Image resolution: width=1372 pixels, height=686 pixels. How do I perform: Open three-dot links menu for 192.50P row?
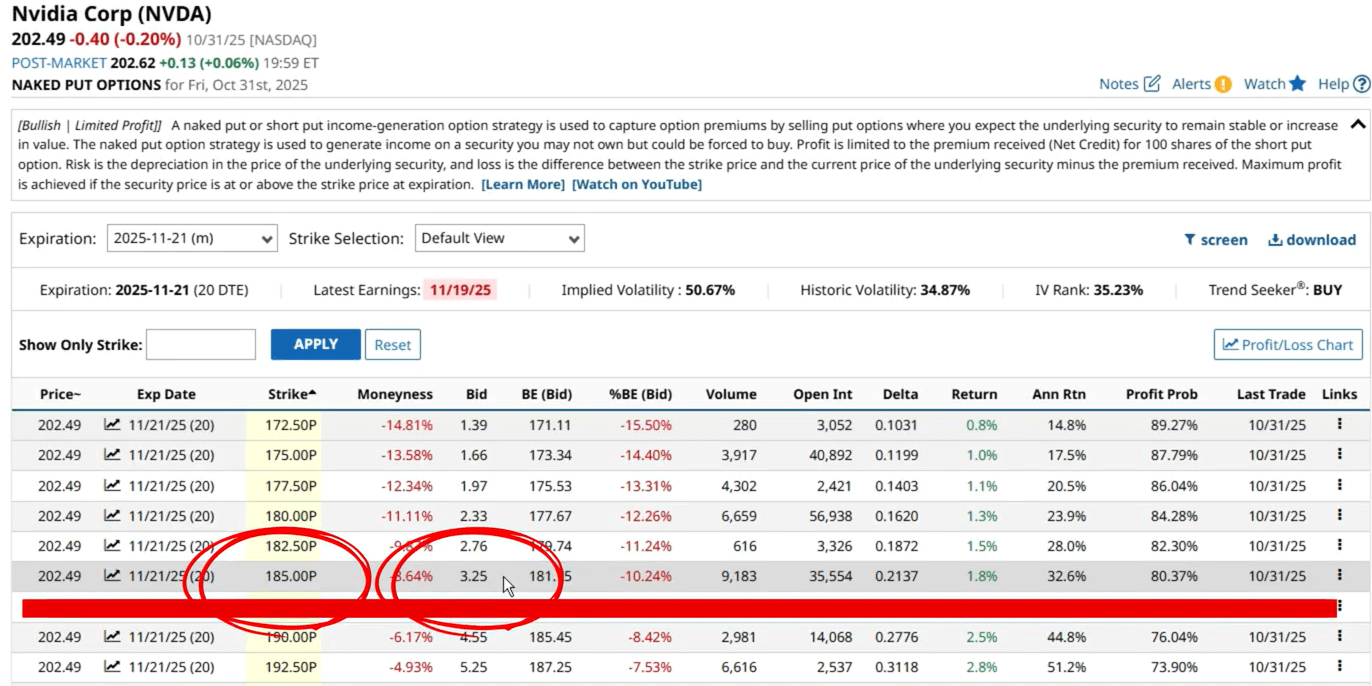[1339, 667]
